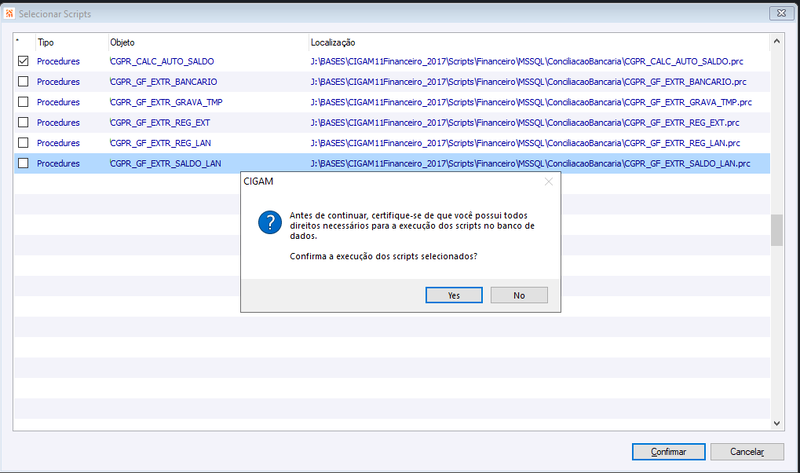Toggle the CGPR_GF_EXTR_SALDO_LAN checkbox
Image resolution: width=800 pixels, height=473 pixels.
23,163
